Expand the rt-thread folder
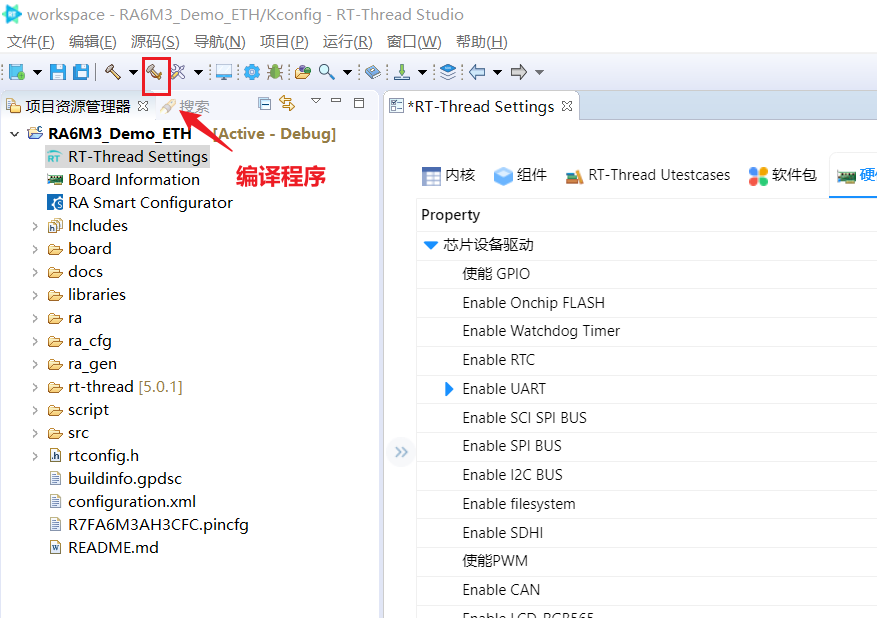The width and height of the screenshot is (877, 618). (x=35, y=387)
